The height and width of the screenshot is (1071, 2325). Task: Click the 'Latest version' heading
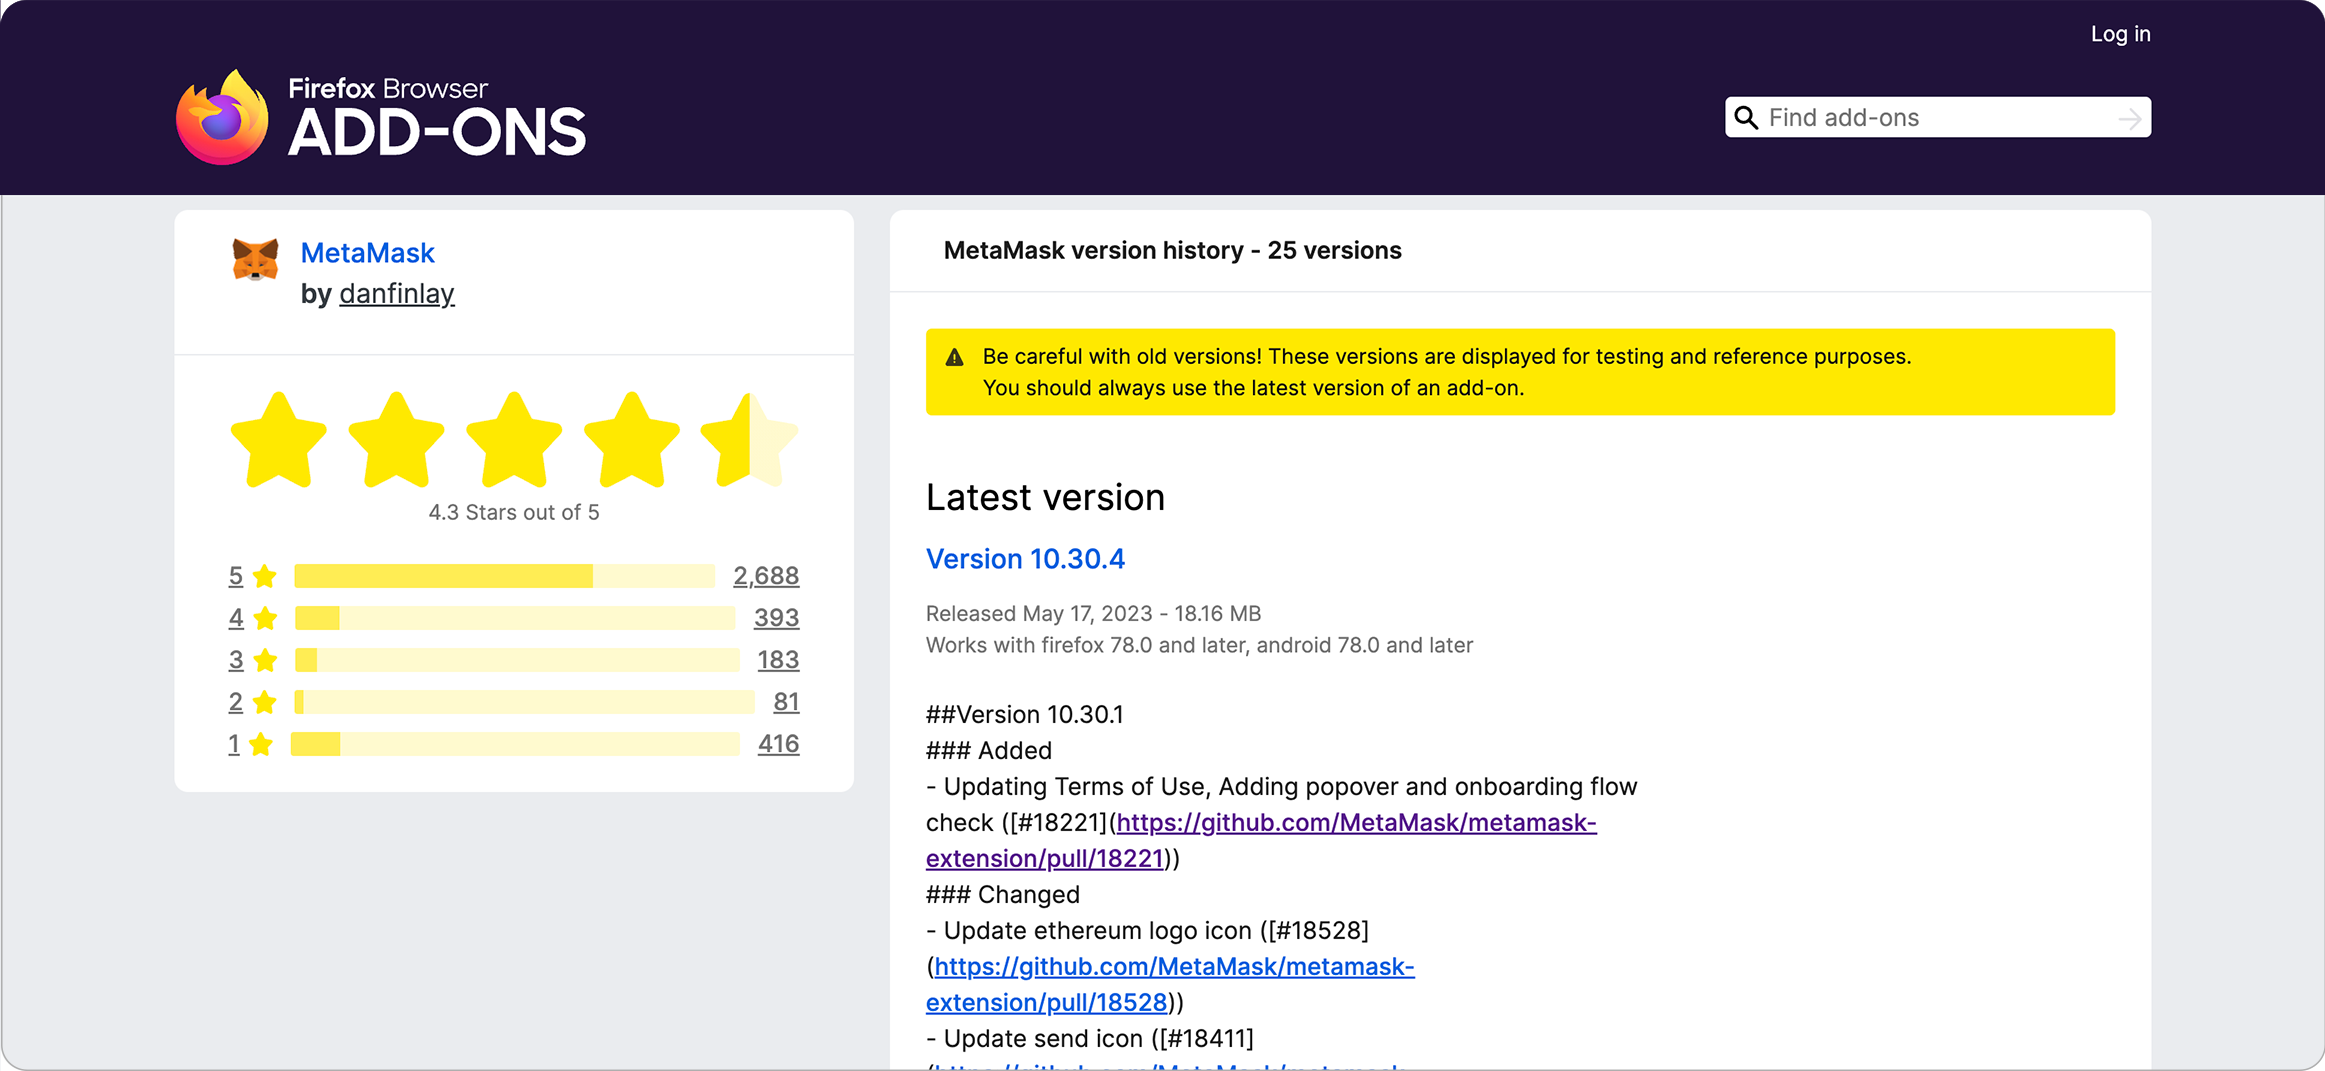coord(1045,497)
